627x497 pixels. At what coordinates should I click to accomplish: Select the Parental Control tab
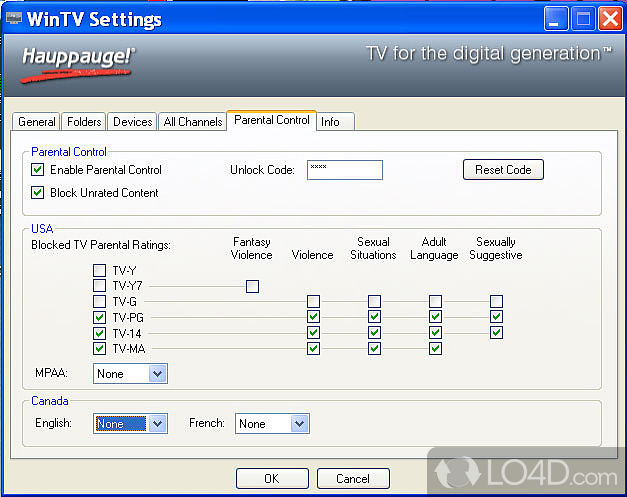click(x=272, y=120)
